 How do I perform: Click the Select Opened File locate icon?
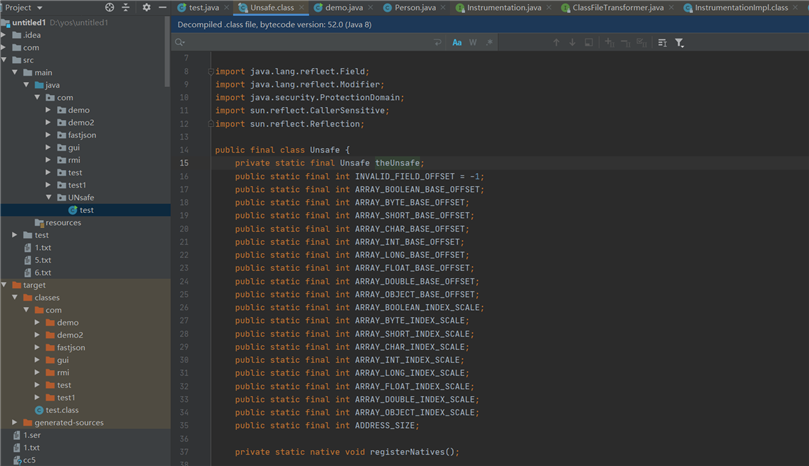coord(109,7)
